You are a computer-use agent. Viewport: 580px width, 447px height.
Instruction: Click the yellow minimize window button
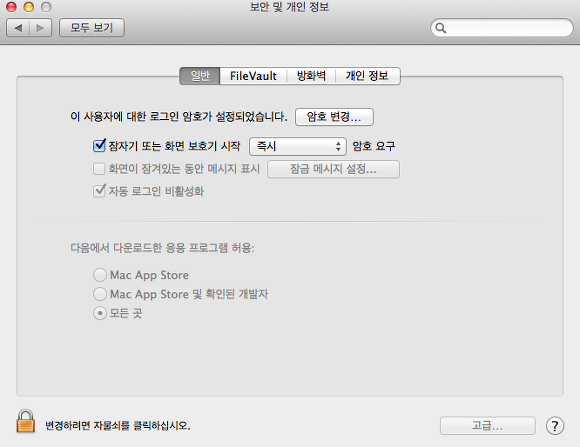(x=28, y=7)
